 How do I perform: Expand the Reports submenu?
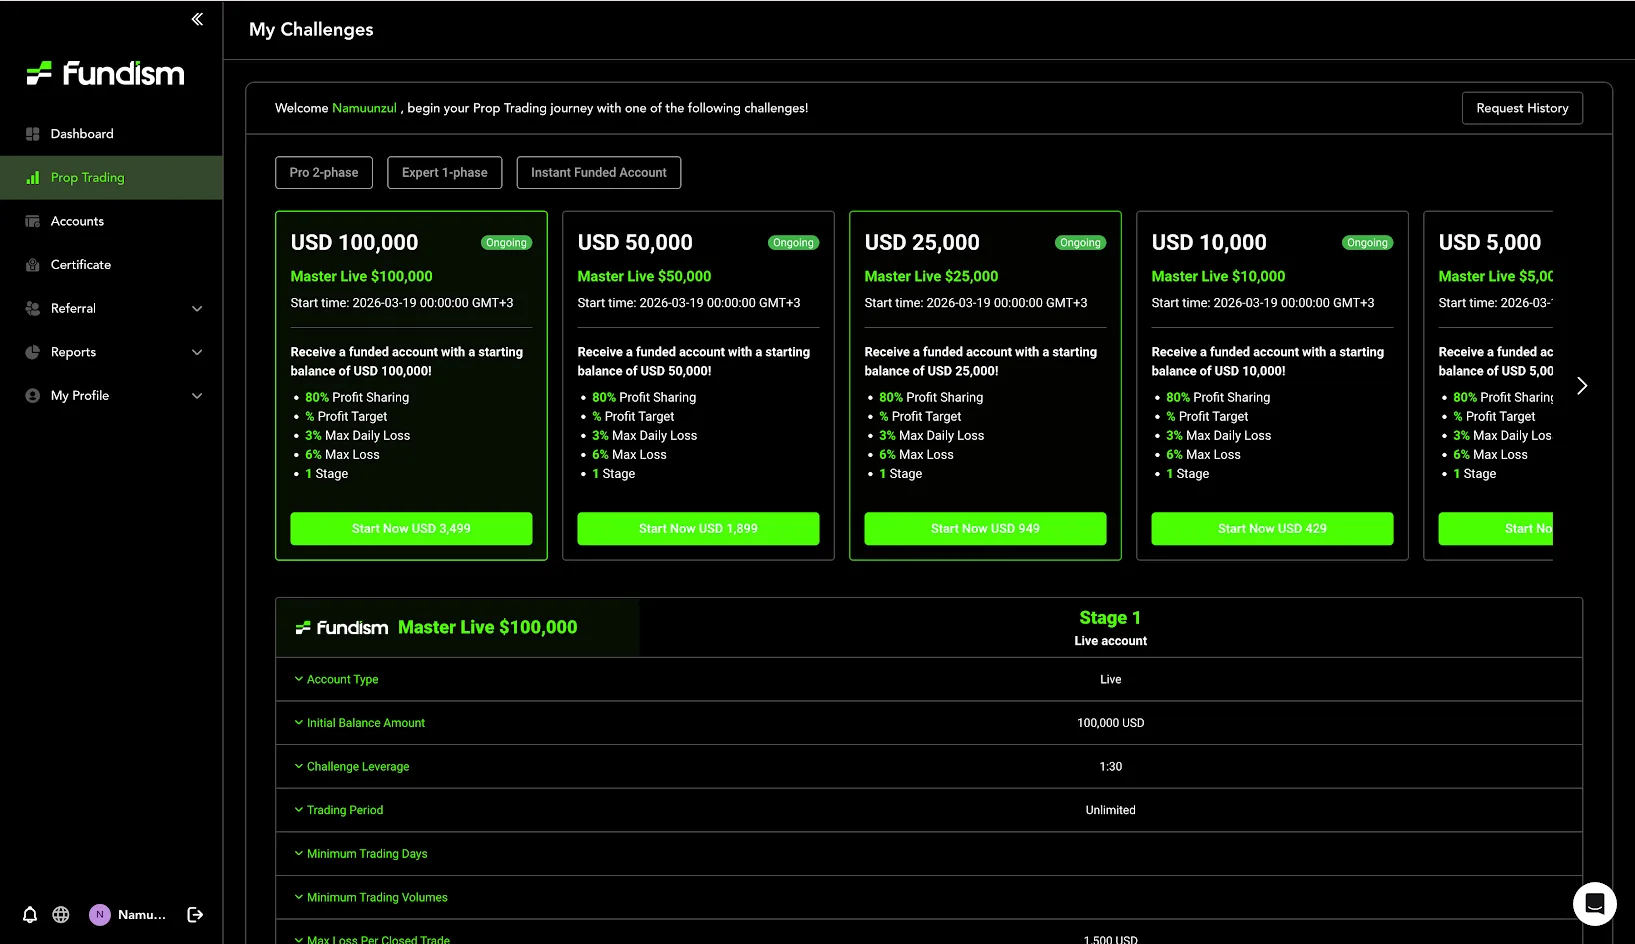coord(197,352)
